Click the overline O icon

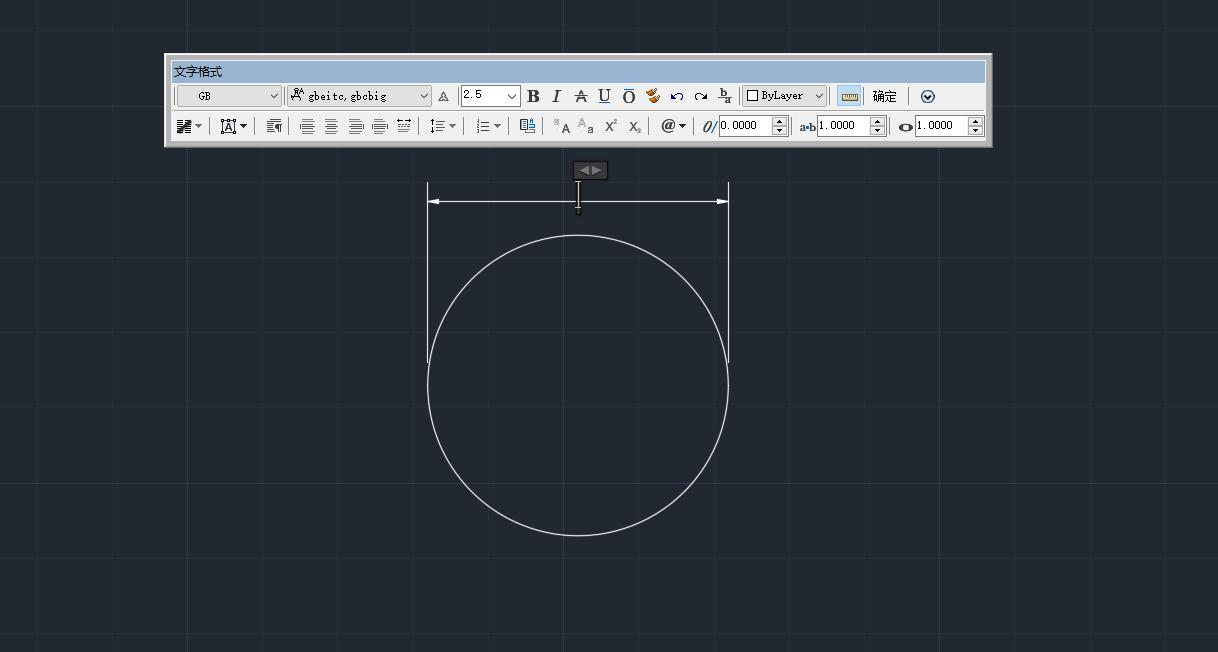(628, 96)
